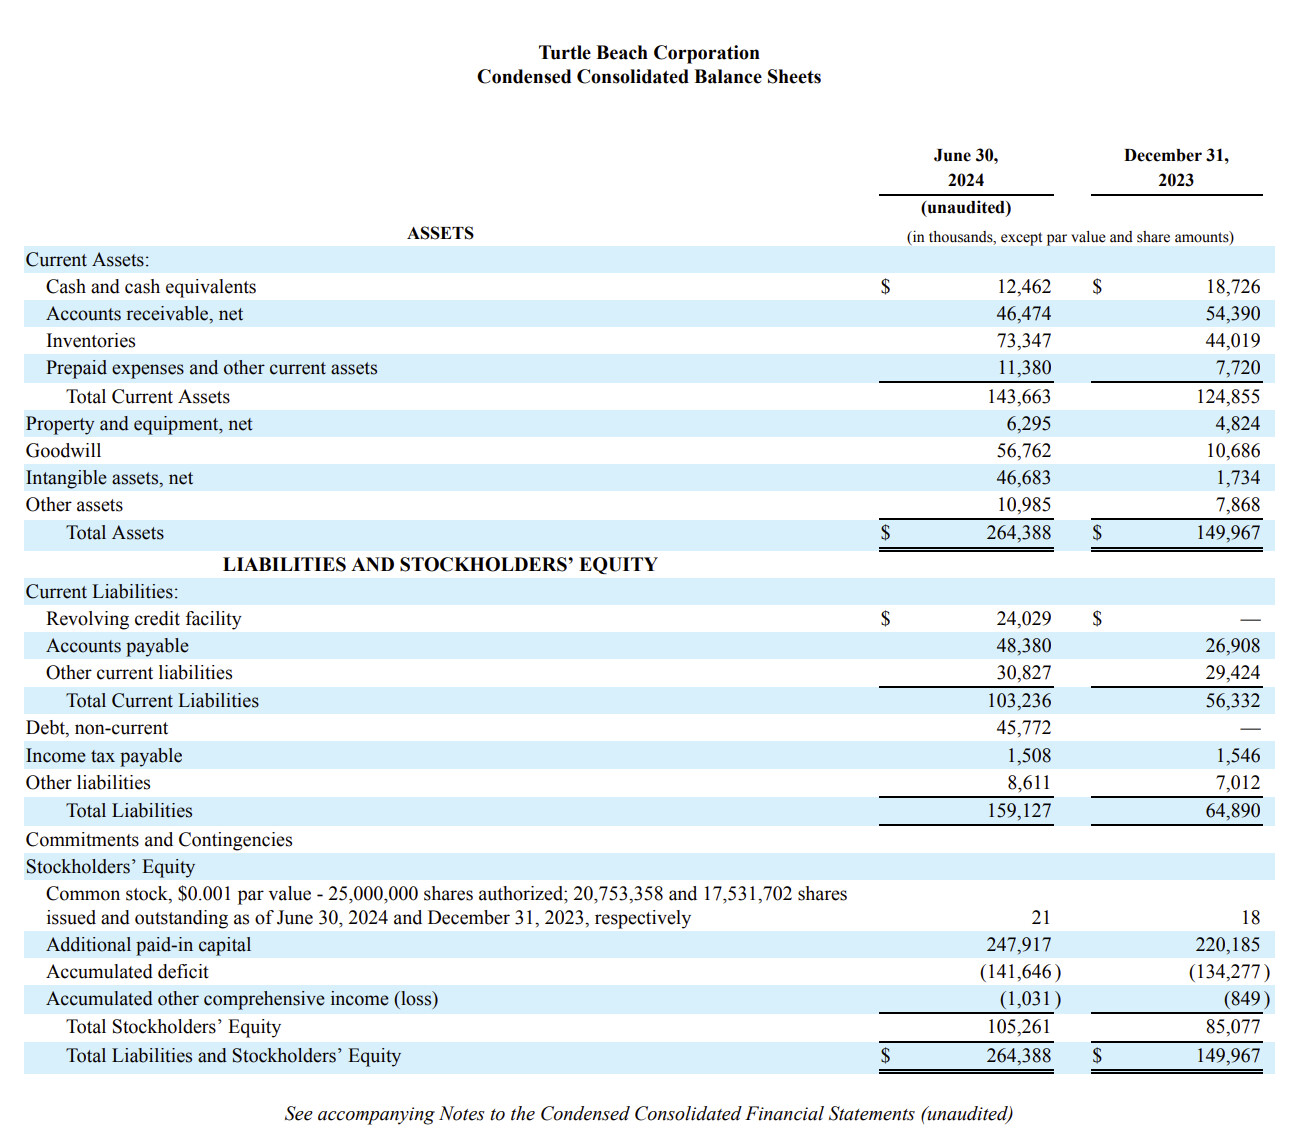The height and width of the screenshot is (1128, 1299).
Task: Click "LIABILITIES AND STOCKHOLDERS' EQUITY" heading
Action: tap(440, 565)
